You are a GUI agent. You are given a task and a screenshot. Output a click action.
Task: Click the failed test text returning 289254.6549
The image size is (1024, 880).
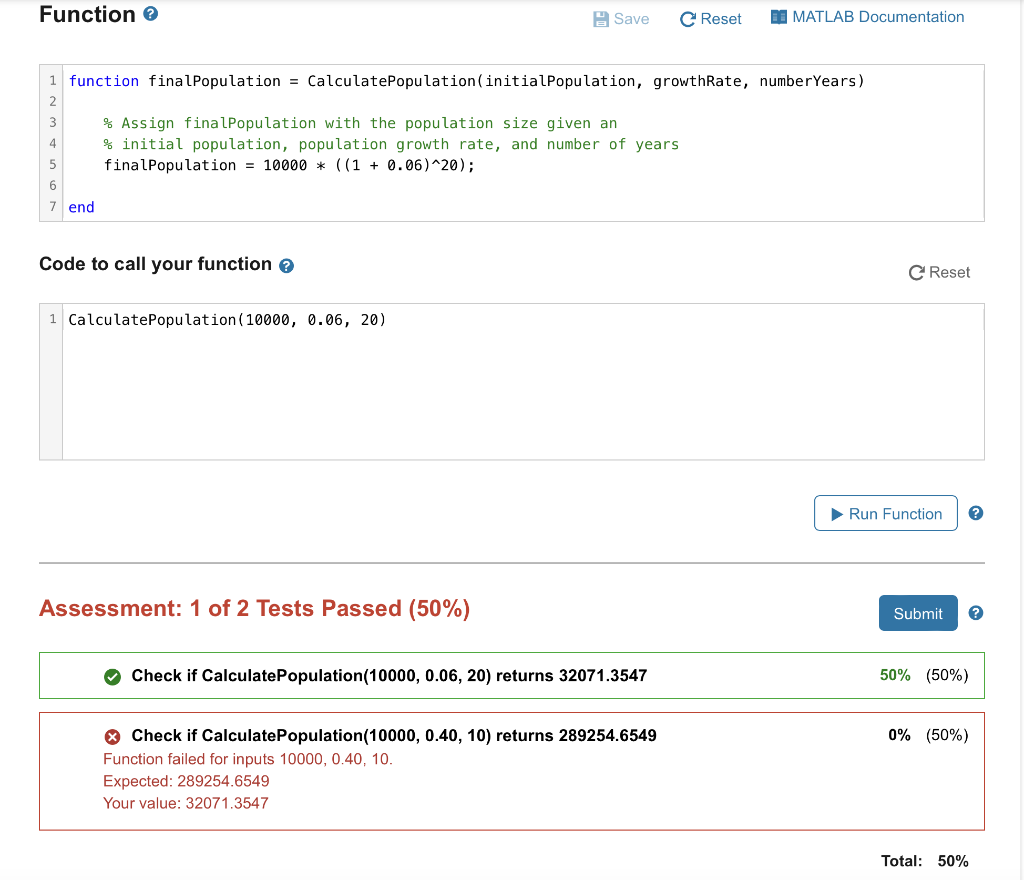click(x=394, y=735)
